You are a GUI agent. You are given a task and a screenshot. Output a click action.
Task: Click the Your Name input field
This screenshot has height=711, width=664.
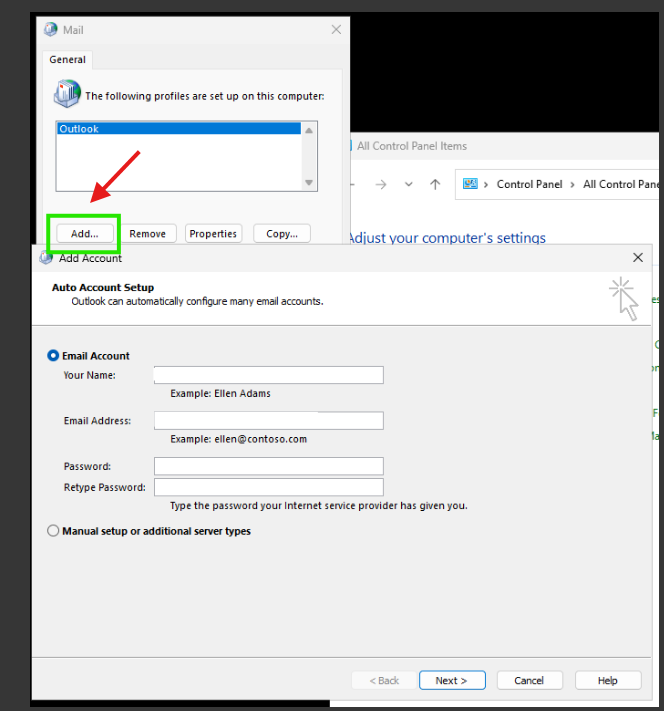point(269,375)
